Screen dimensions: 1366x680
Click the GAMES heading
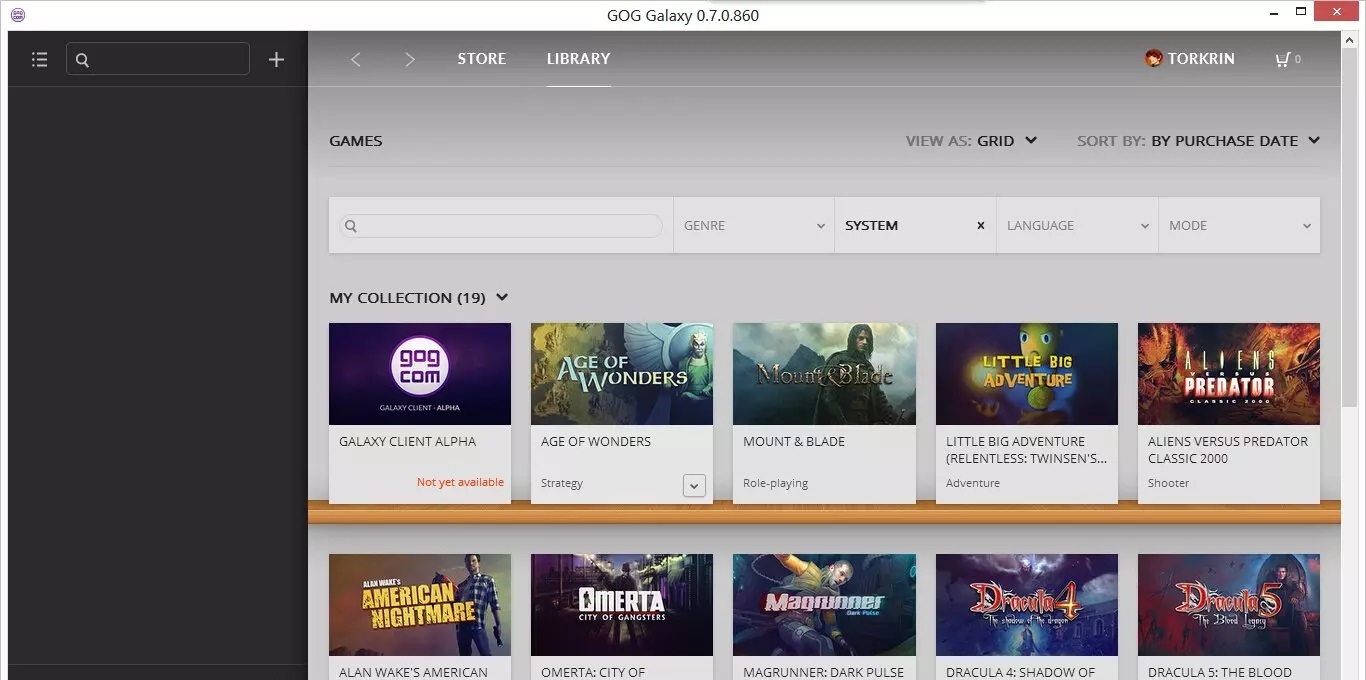click(x=356, y=141)
